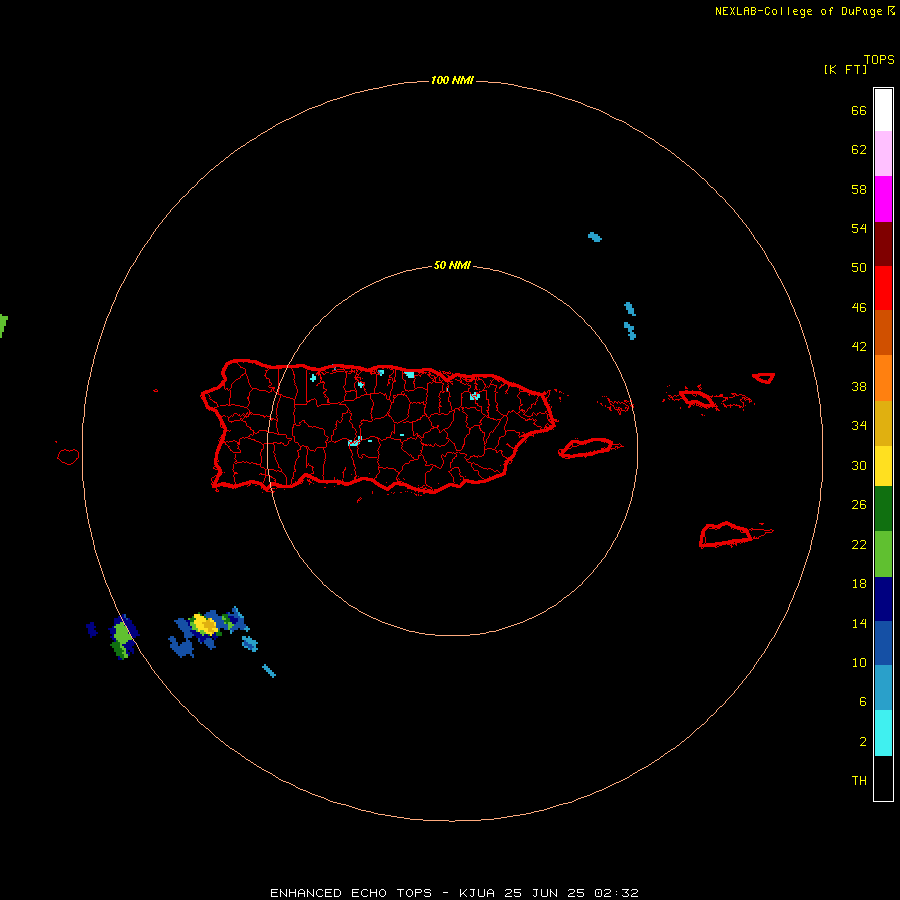Select the "42" legend value
The width and height of the screenshot is (900, 900).
[x=859, y=346]
